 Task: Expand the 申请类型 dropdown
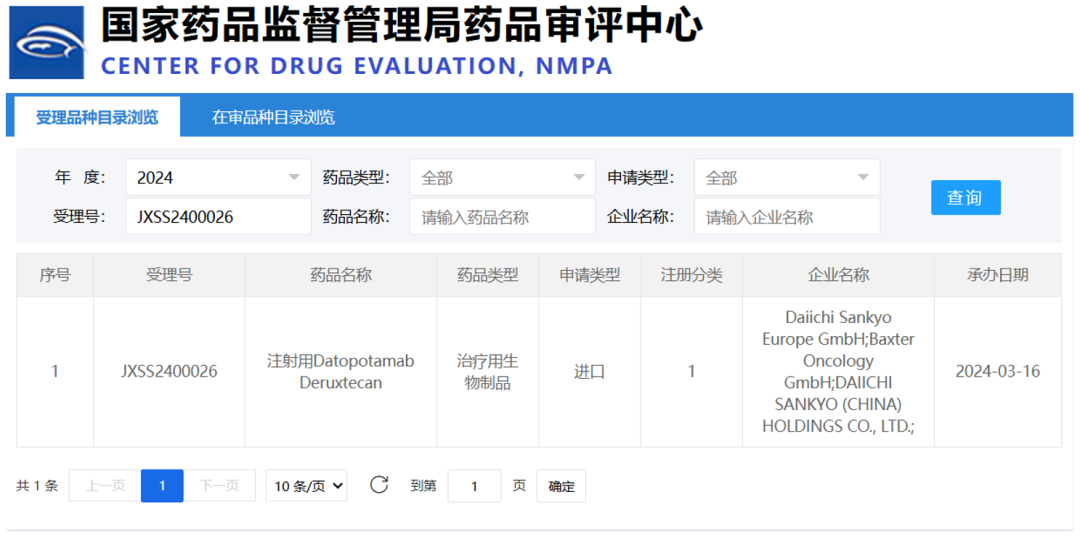[787, 178]
